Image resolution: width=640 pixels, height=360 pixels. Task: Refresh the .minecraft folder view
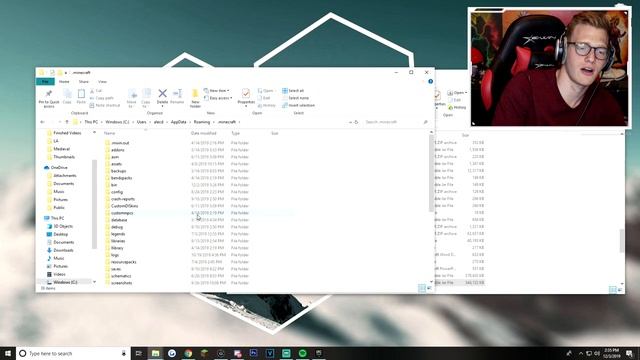pyautogui.click(x=356, y=122)
